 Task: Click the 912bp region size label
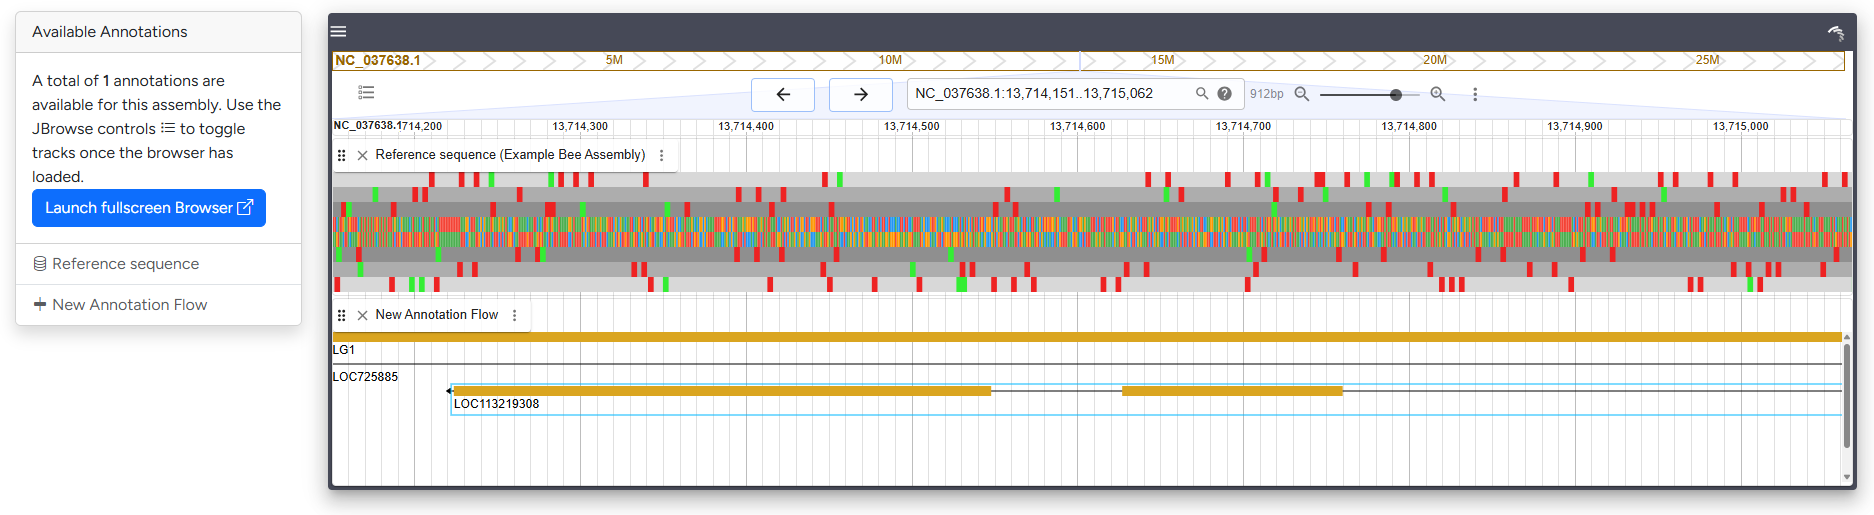coord(1266,94)
